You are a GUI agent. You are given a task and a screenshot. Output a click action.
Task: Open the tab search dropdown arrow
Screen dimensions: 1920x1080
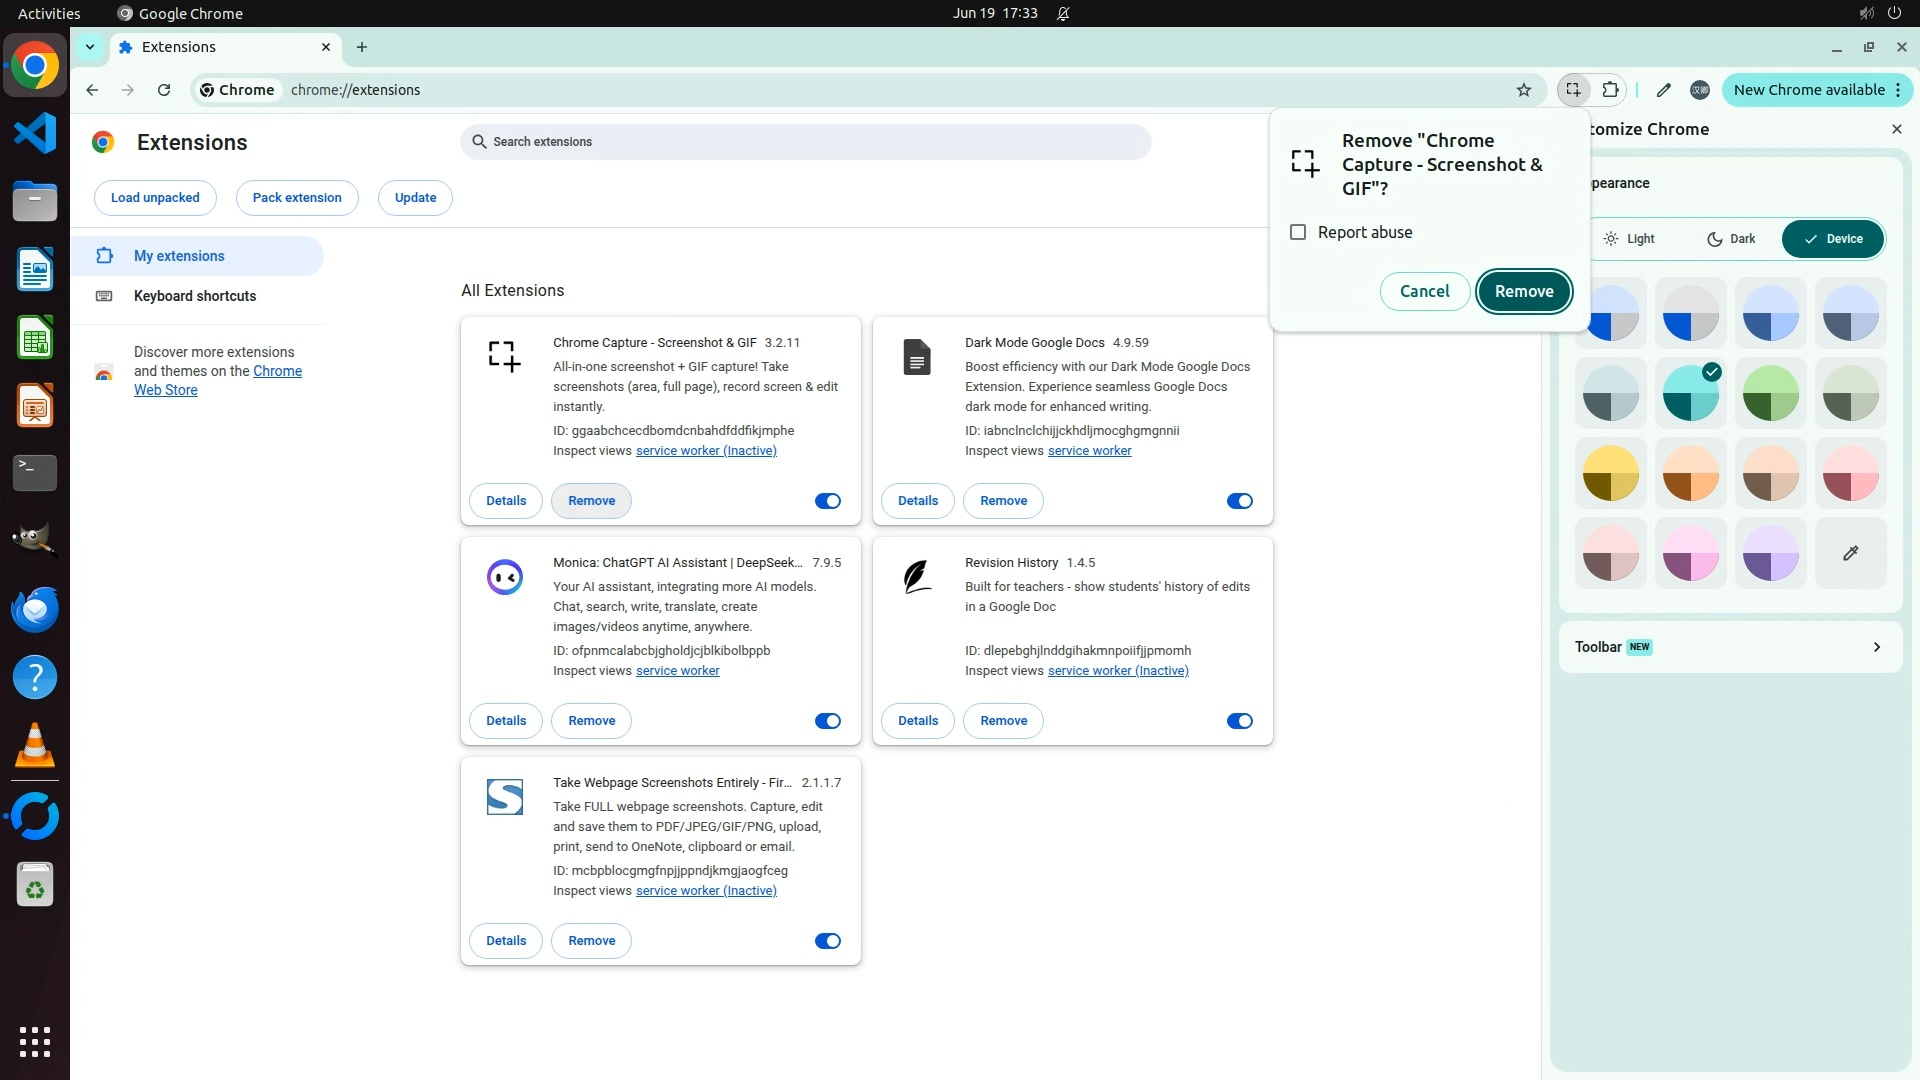click(90, 47)
